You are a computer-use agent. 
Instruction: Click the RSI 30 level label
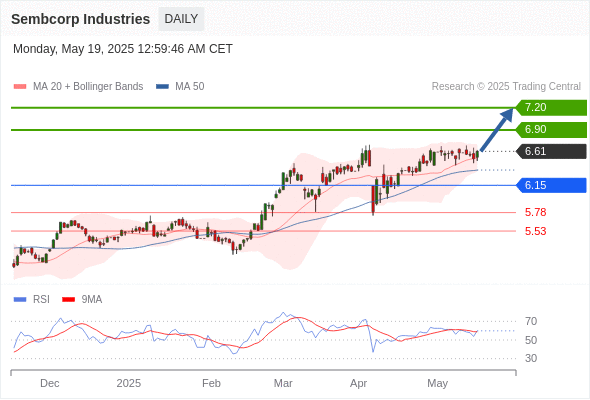pos(531,359)
